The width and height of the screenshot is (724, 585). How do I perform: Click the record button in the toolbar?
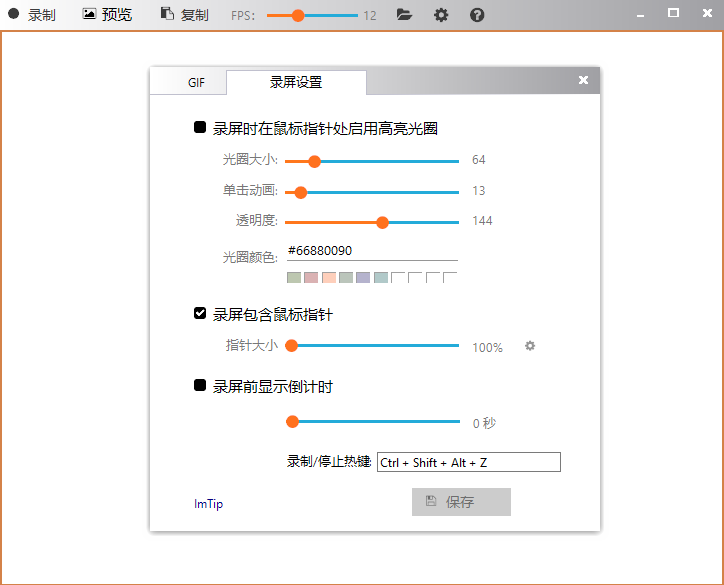[32, 15]
